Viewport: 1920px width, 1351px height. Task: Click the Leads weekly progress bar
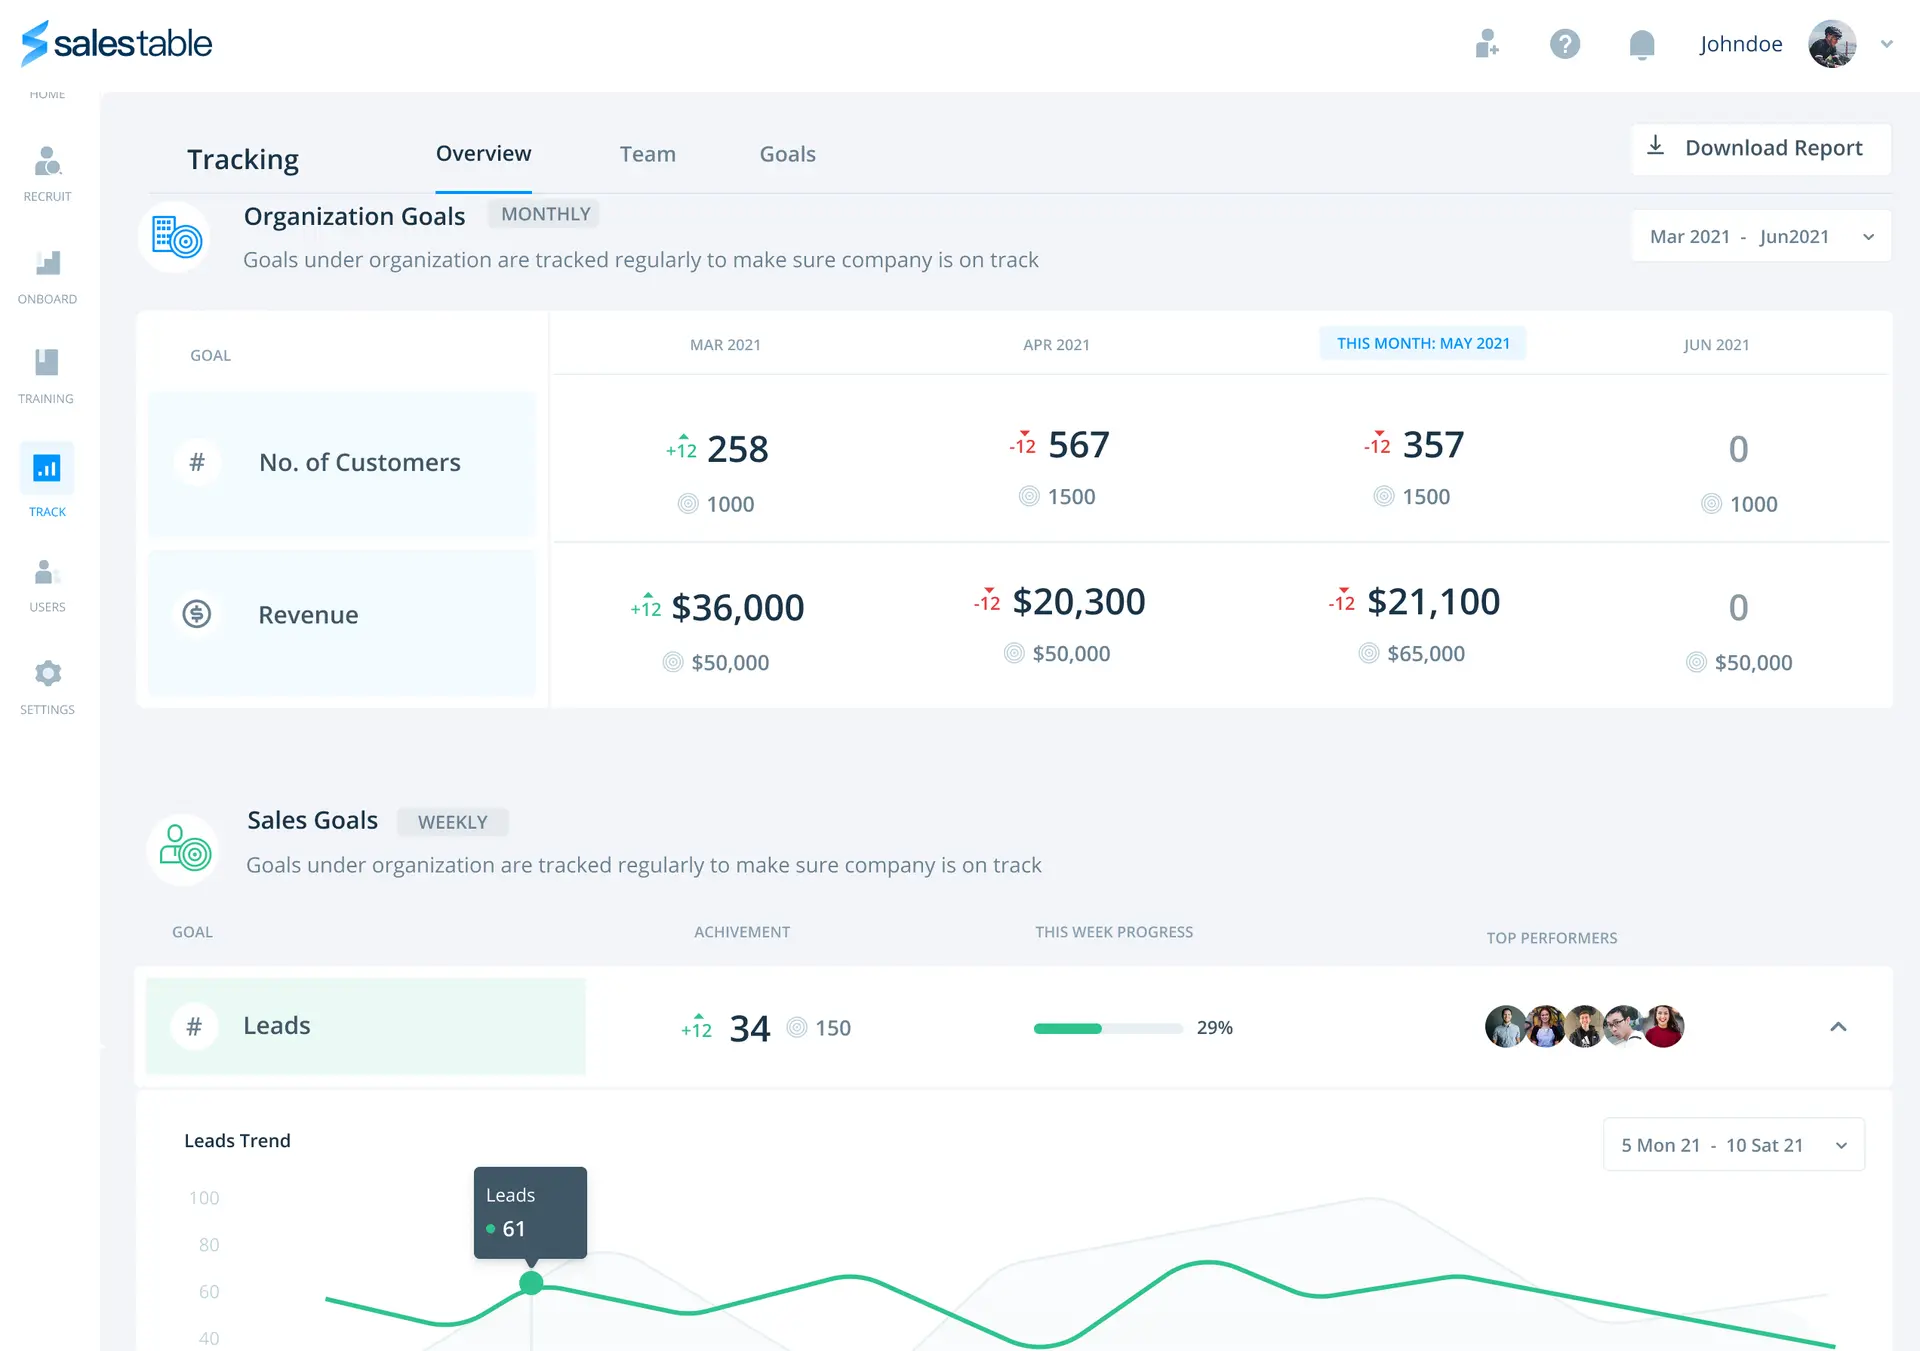tap(1107, 1028)
